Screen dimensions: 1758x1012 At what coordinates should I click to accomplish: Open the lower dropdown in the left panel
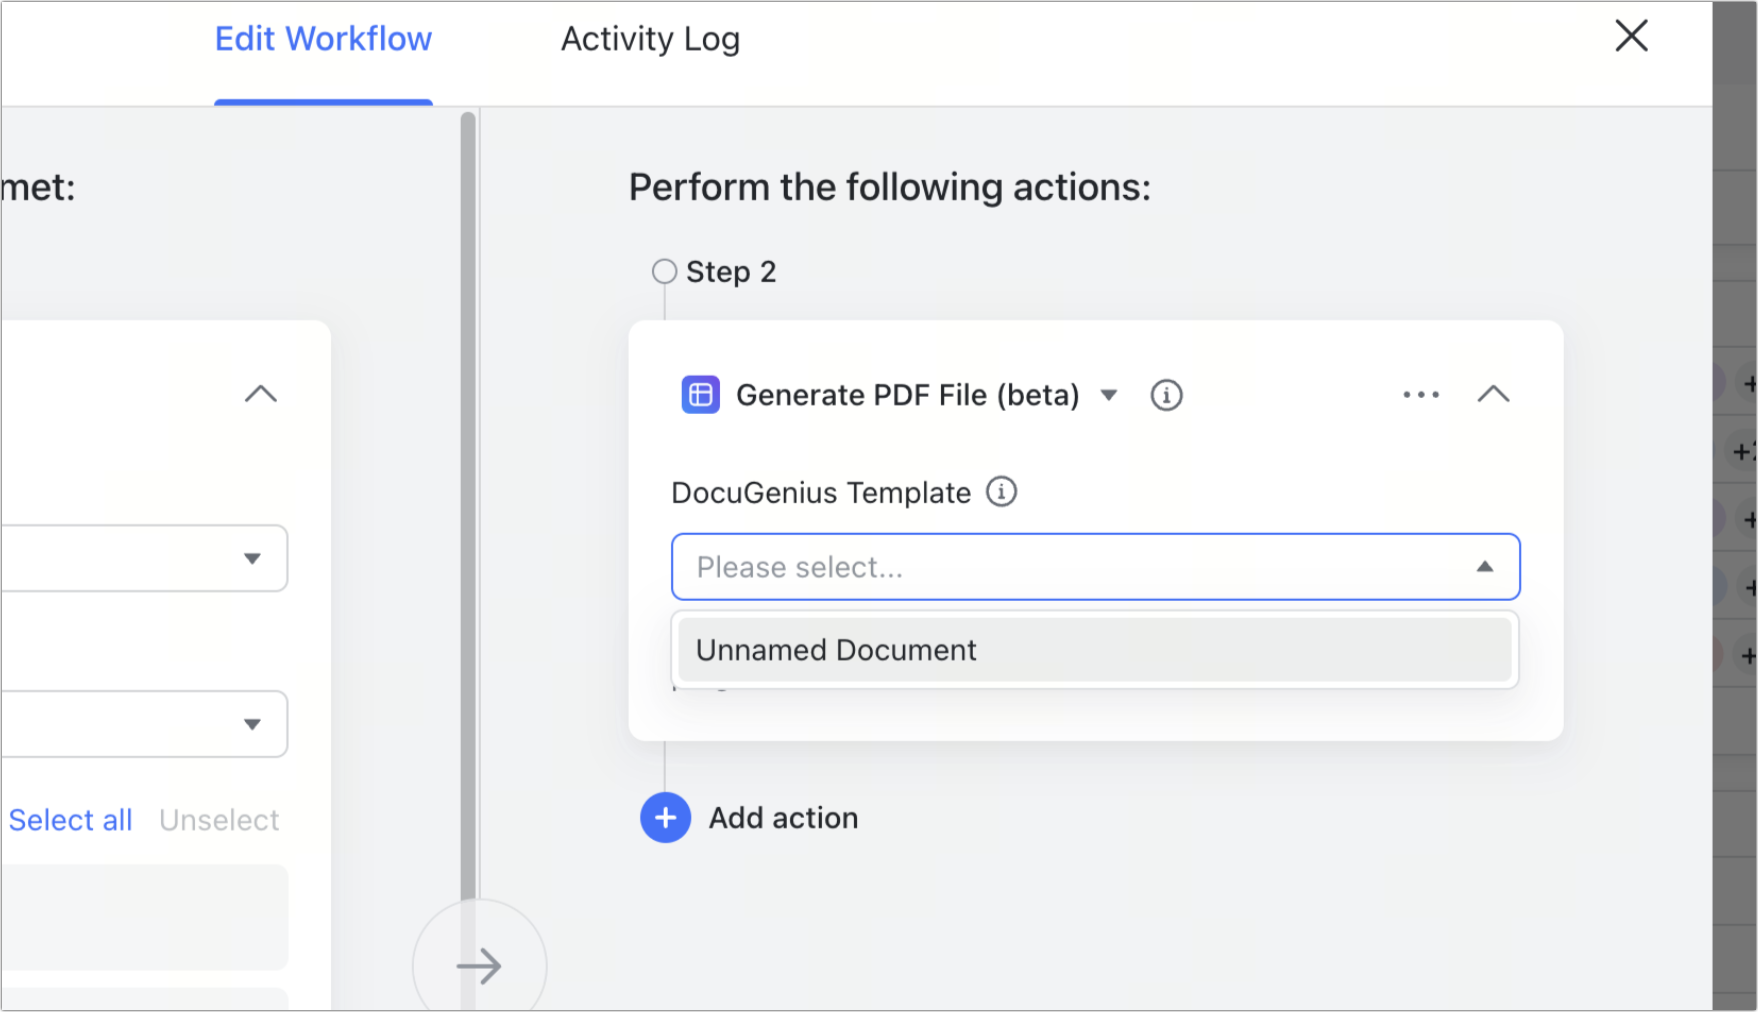click(253, 723)
